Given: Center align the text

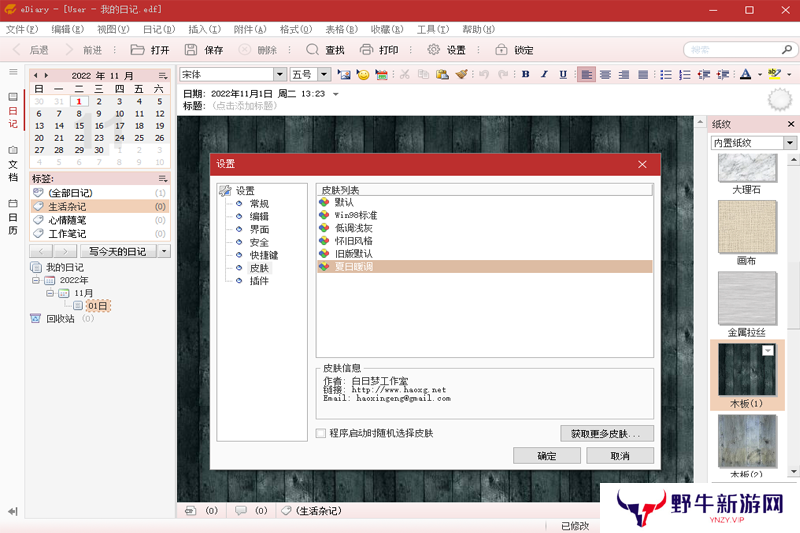Looking at the screenshot, I should point(606,75).
